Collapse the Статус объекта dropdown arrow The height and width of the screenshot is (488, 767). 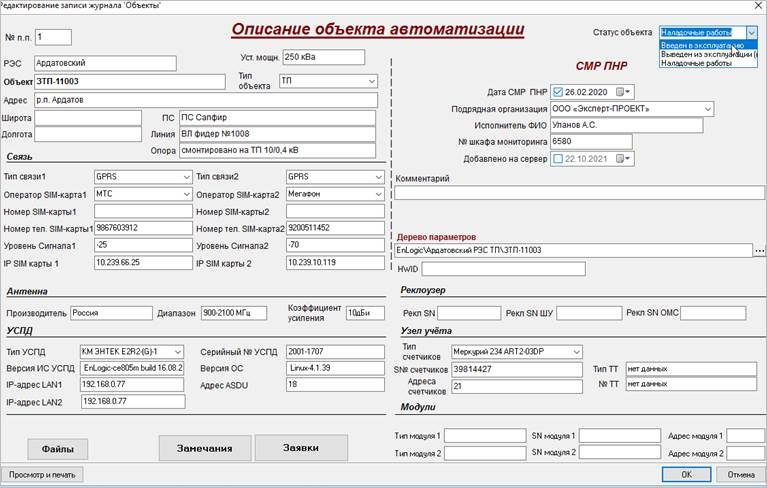click(751, 33)
